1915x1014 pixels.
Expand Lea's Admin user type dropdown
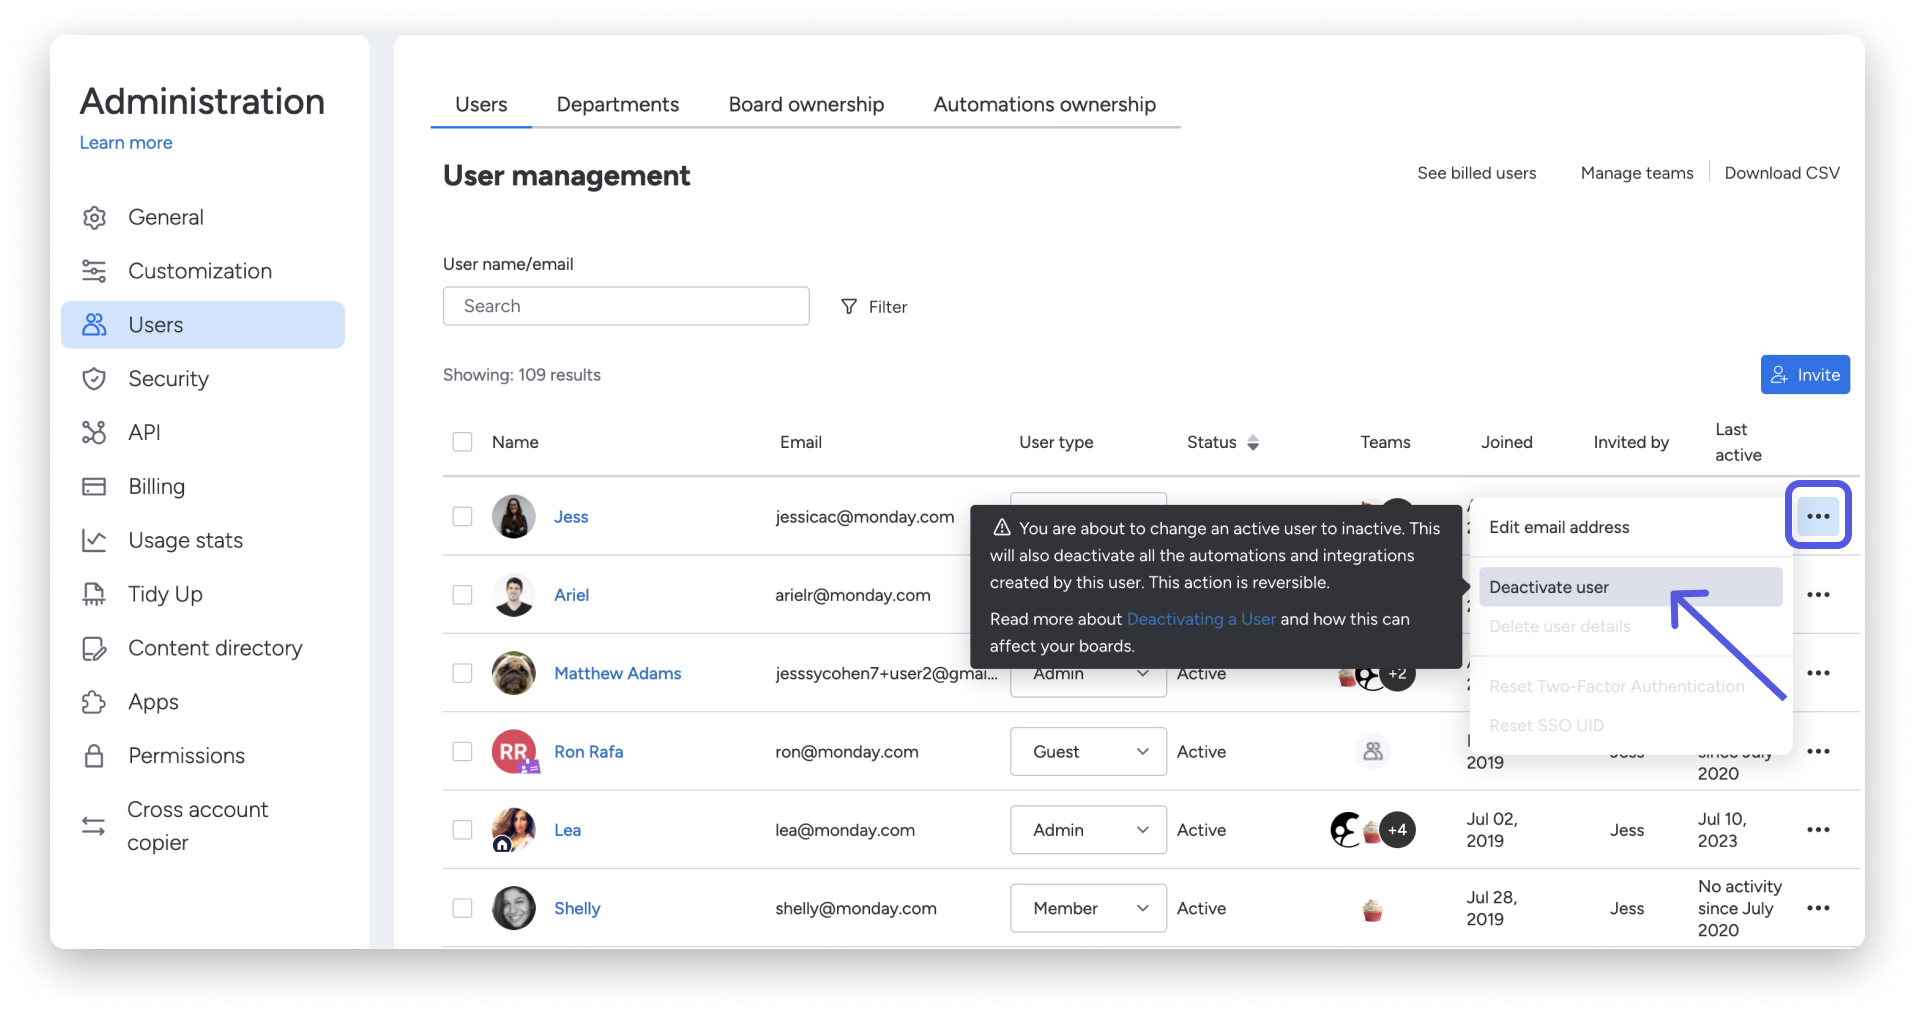(x=1087, y=829)
